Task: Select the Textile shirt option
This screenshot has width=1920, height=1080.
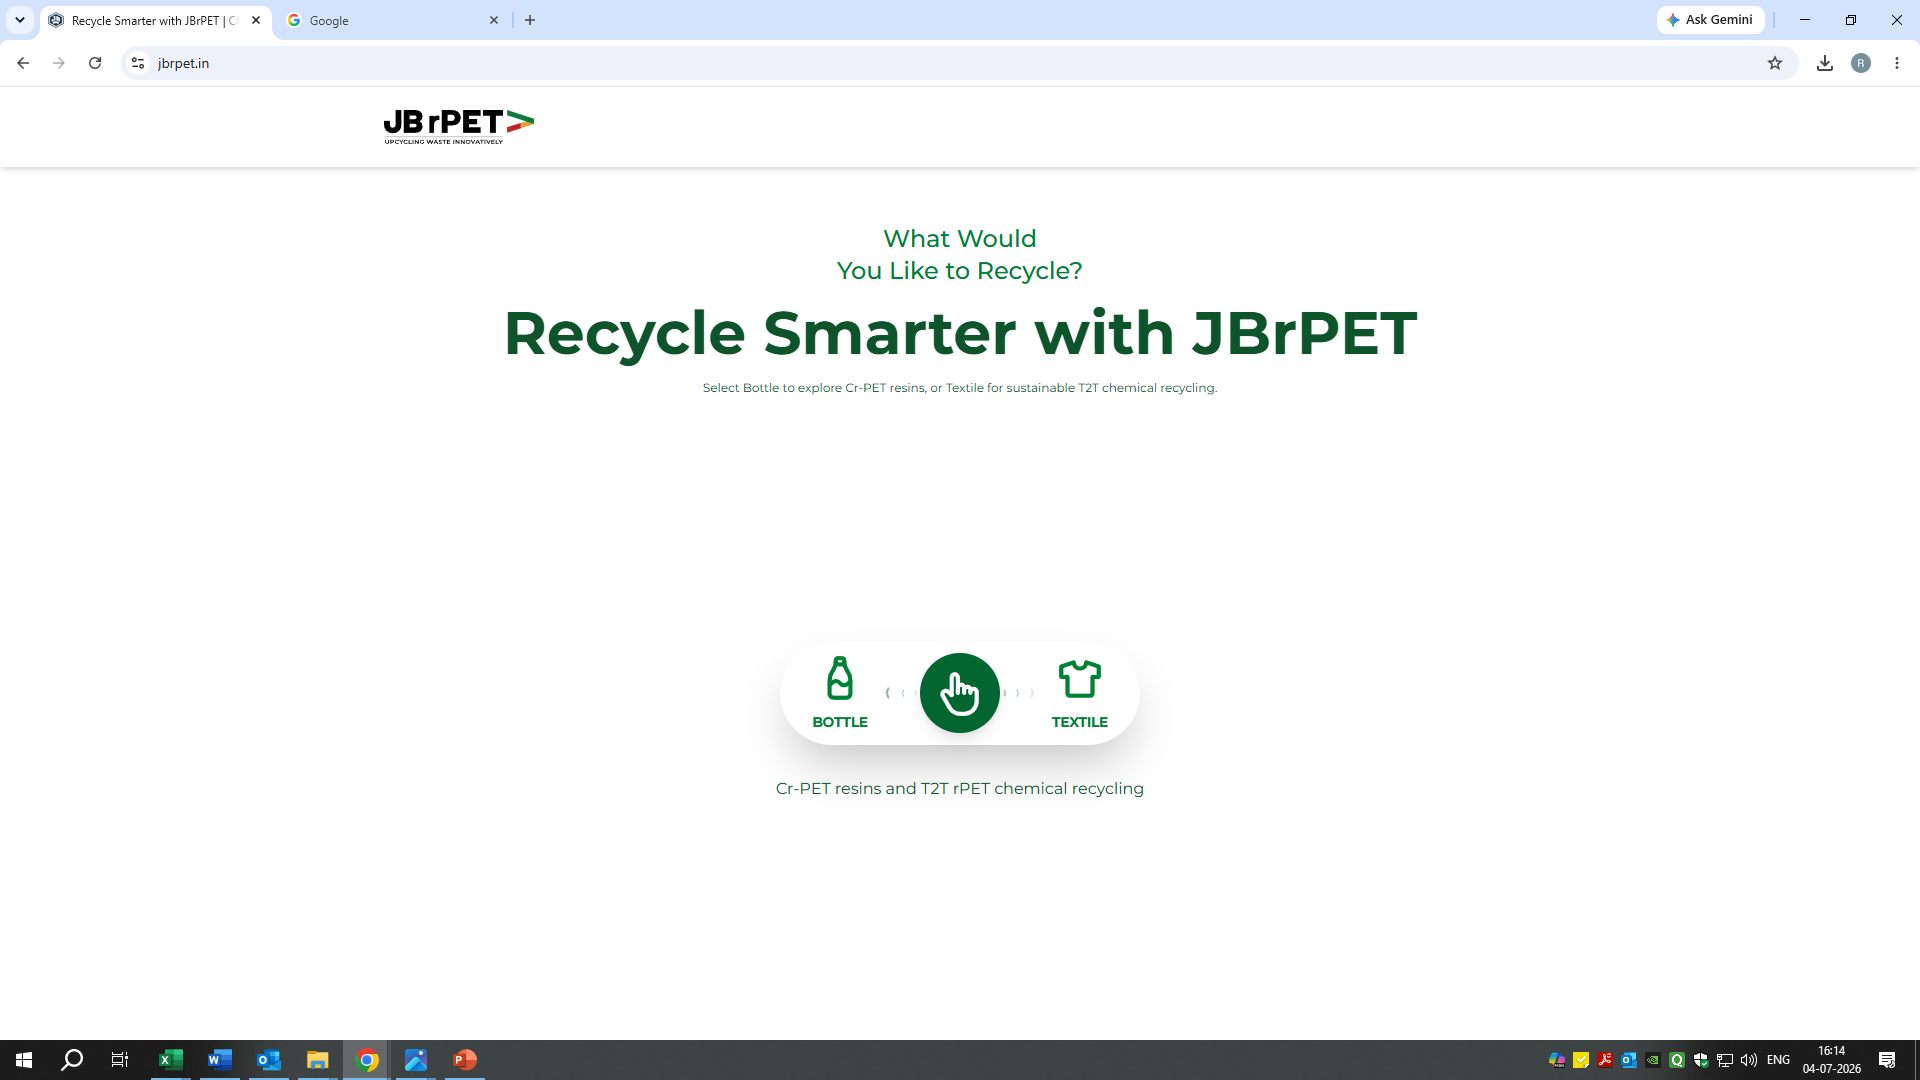Action: point(1079,692)
